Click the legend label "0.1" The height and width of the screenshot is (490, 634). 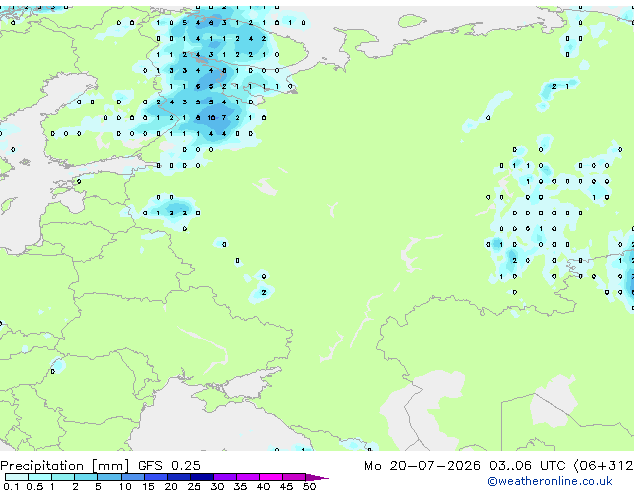pyautogui.click(x=11, y=486)
